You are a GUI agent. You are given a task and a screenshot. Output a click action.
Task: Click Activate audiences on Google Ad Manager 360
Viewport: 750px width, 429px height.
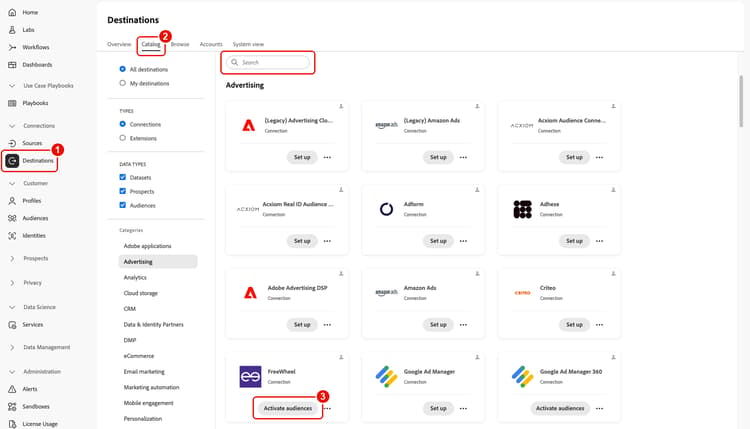click(560, 408)
